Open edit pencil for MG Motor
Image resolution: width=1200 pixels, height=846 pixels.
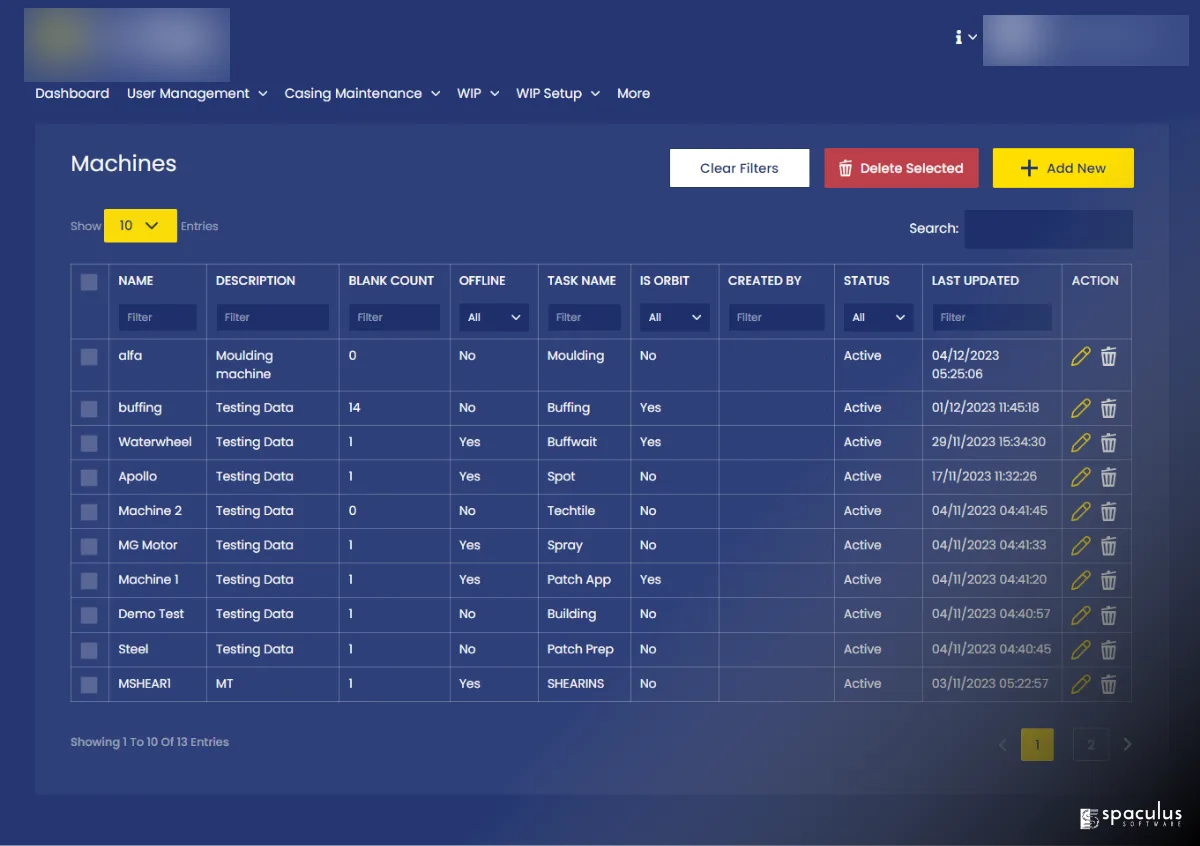pyautogui.click(x=1080, y=545)
